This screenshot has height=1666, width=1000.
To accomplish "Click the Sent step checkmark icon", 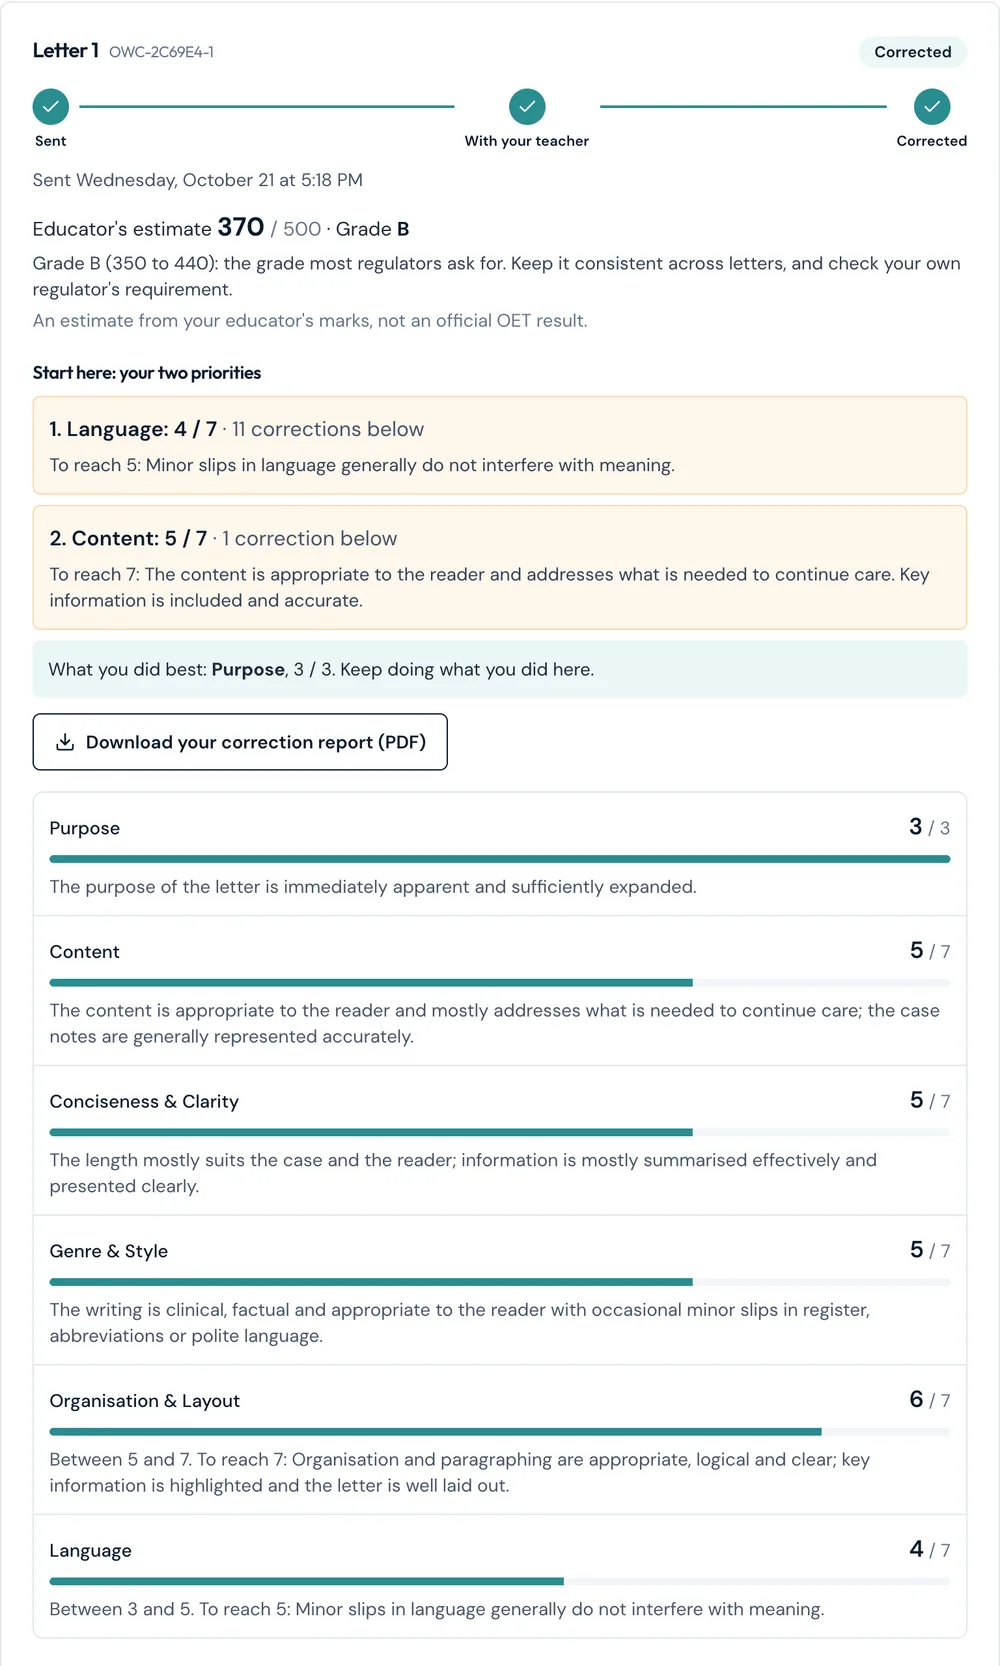I will [51, 106].
